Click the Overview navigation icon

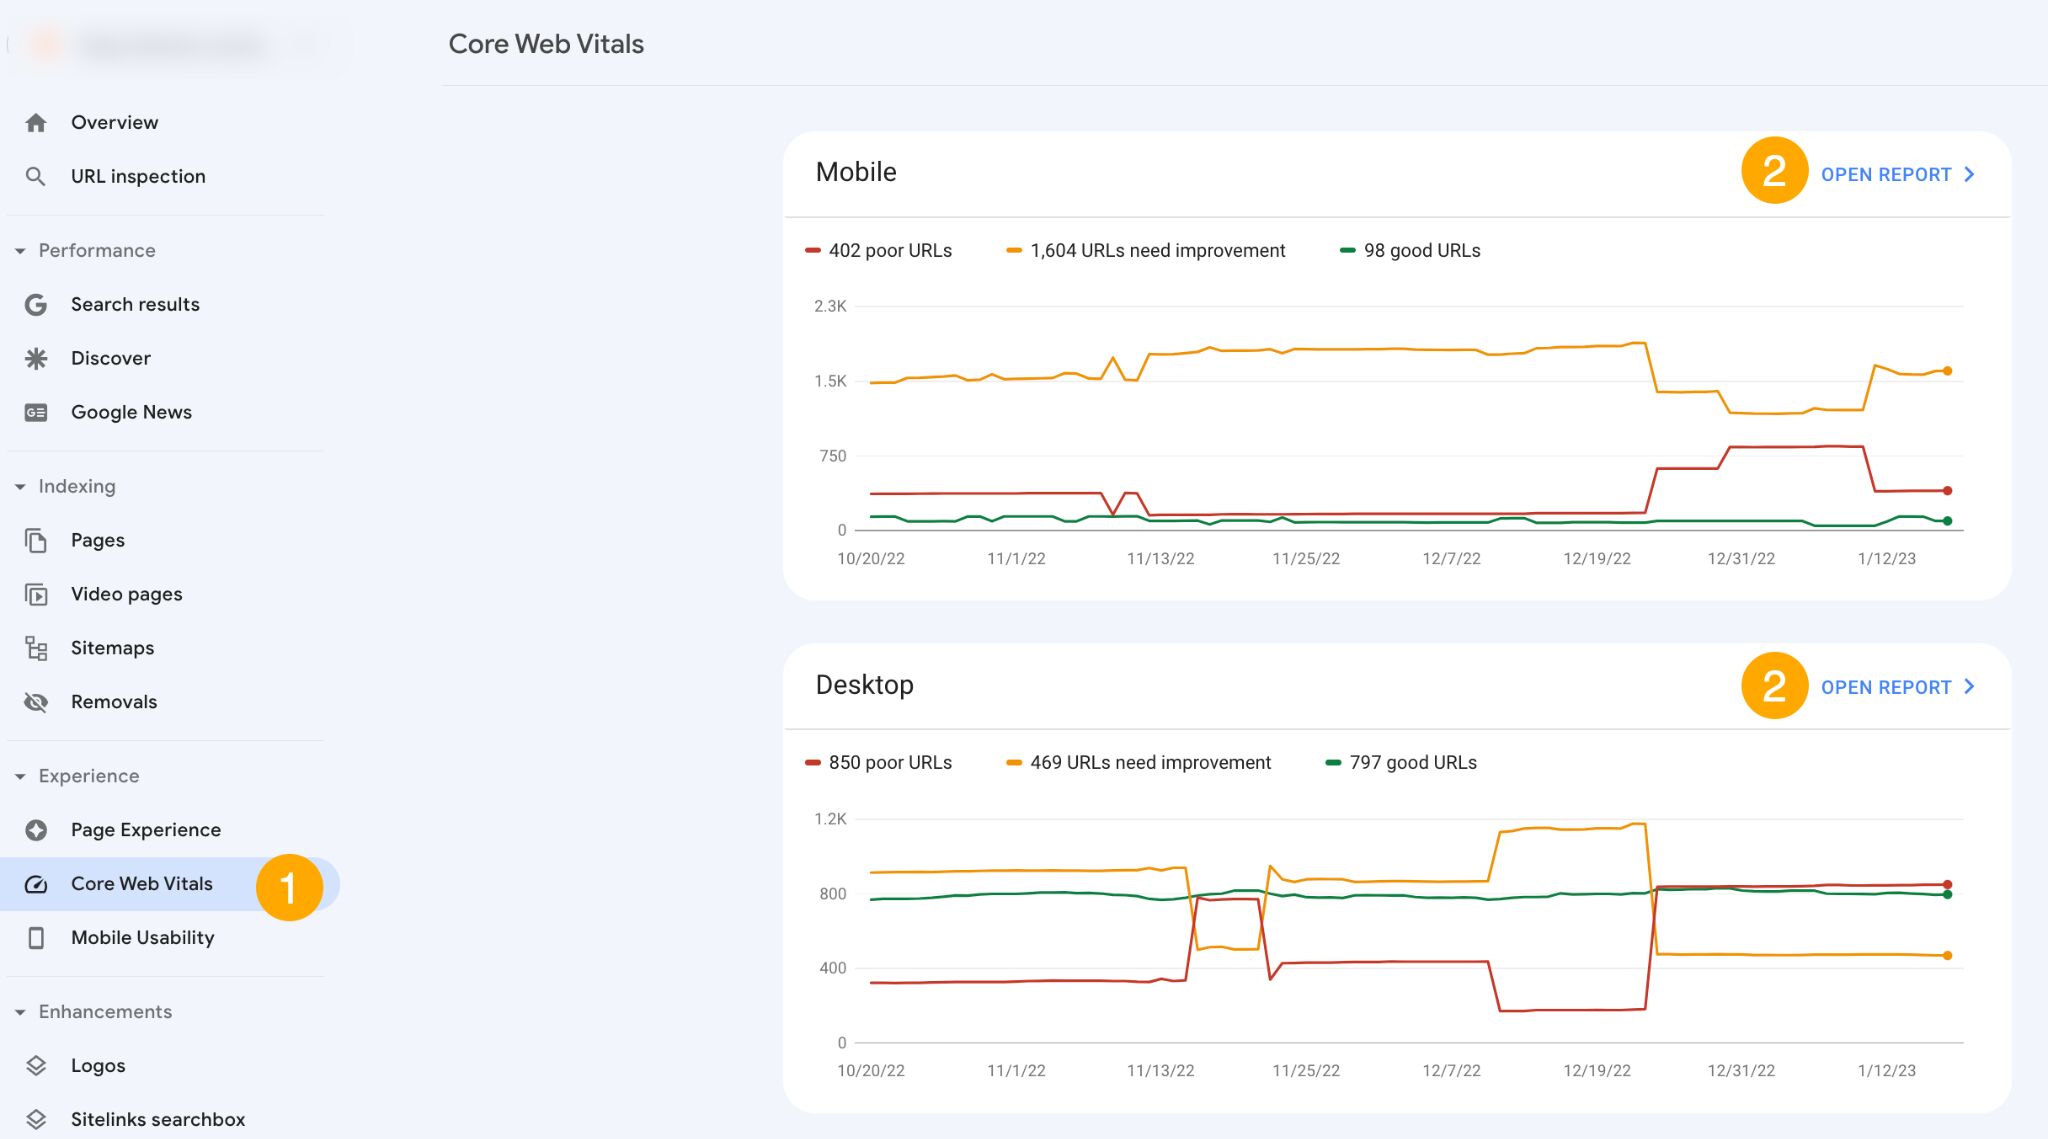(x=36, y=122)
